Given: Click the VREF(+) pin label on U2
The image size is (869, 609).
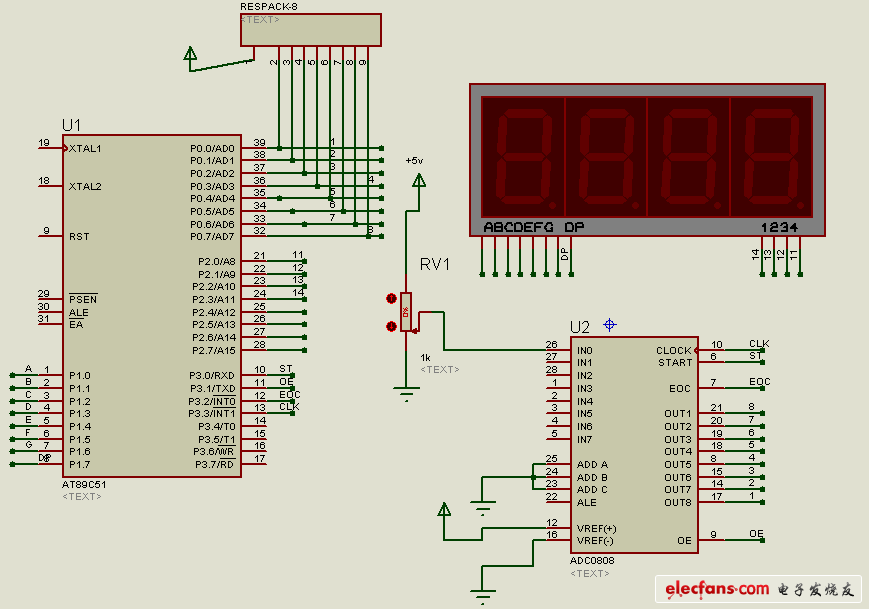Looking at the screenshot, I should click(x=596, y=528).
